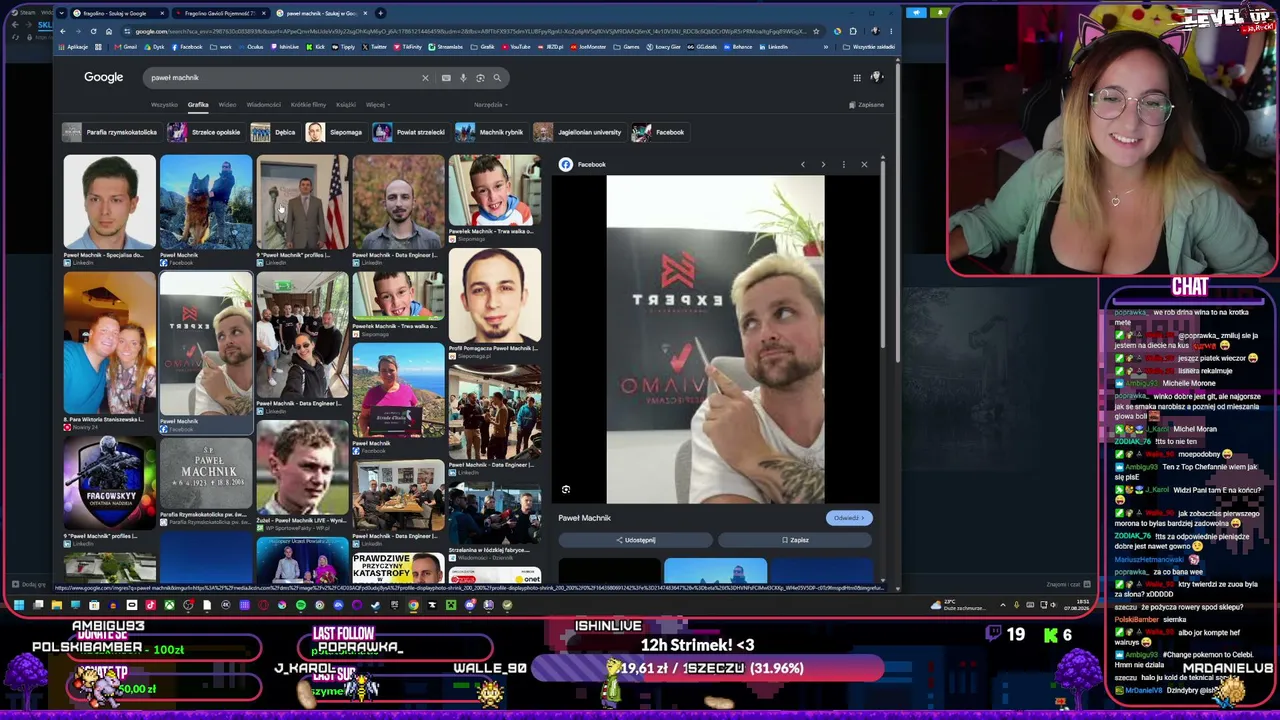Open the Fragowskyy logo thumbnail

coord(110,483)
